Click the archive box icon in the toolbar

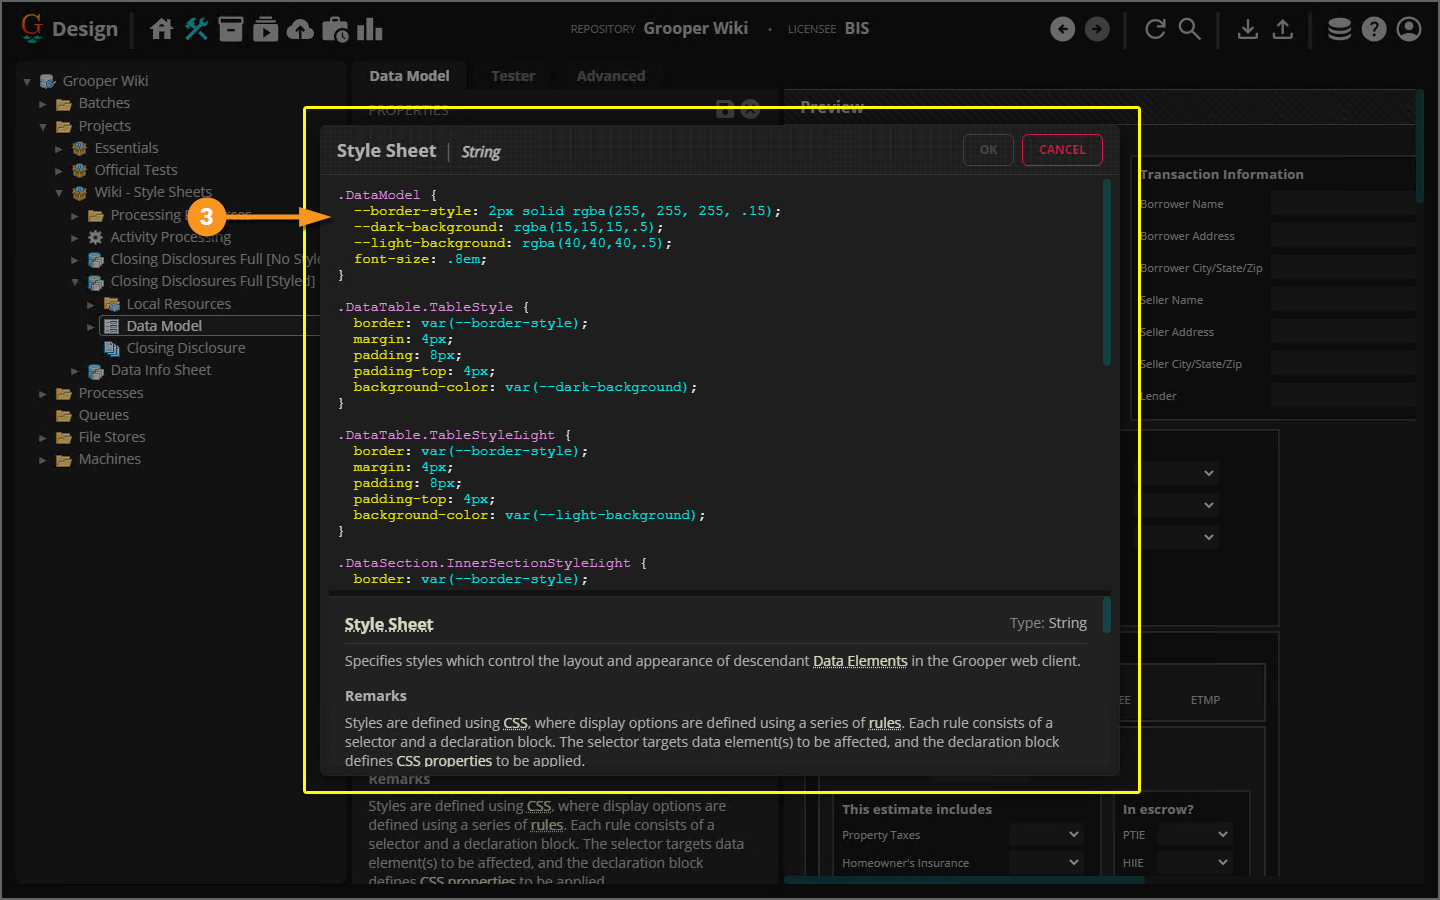pos(231,29)
